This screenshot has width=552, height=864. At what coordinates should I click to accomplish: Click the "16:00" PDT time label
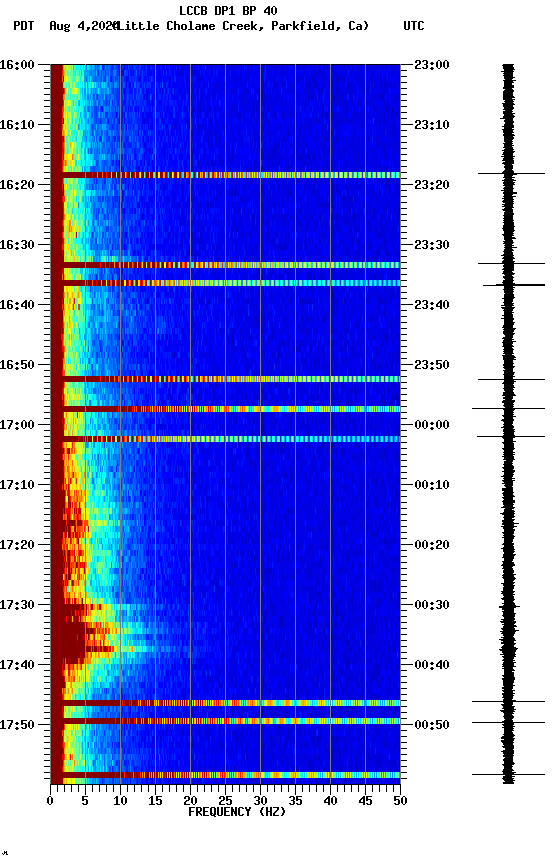17,64
